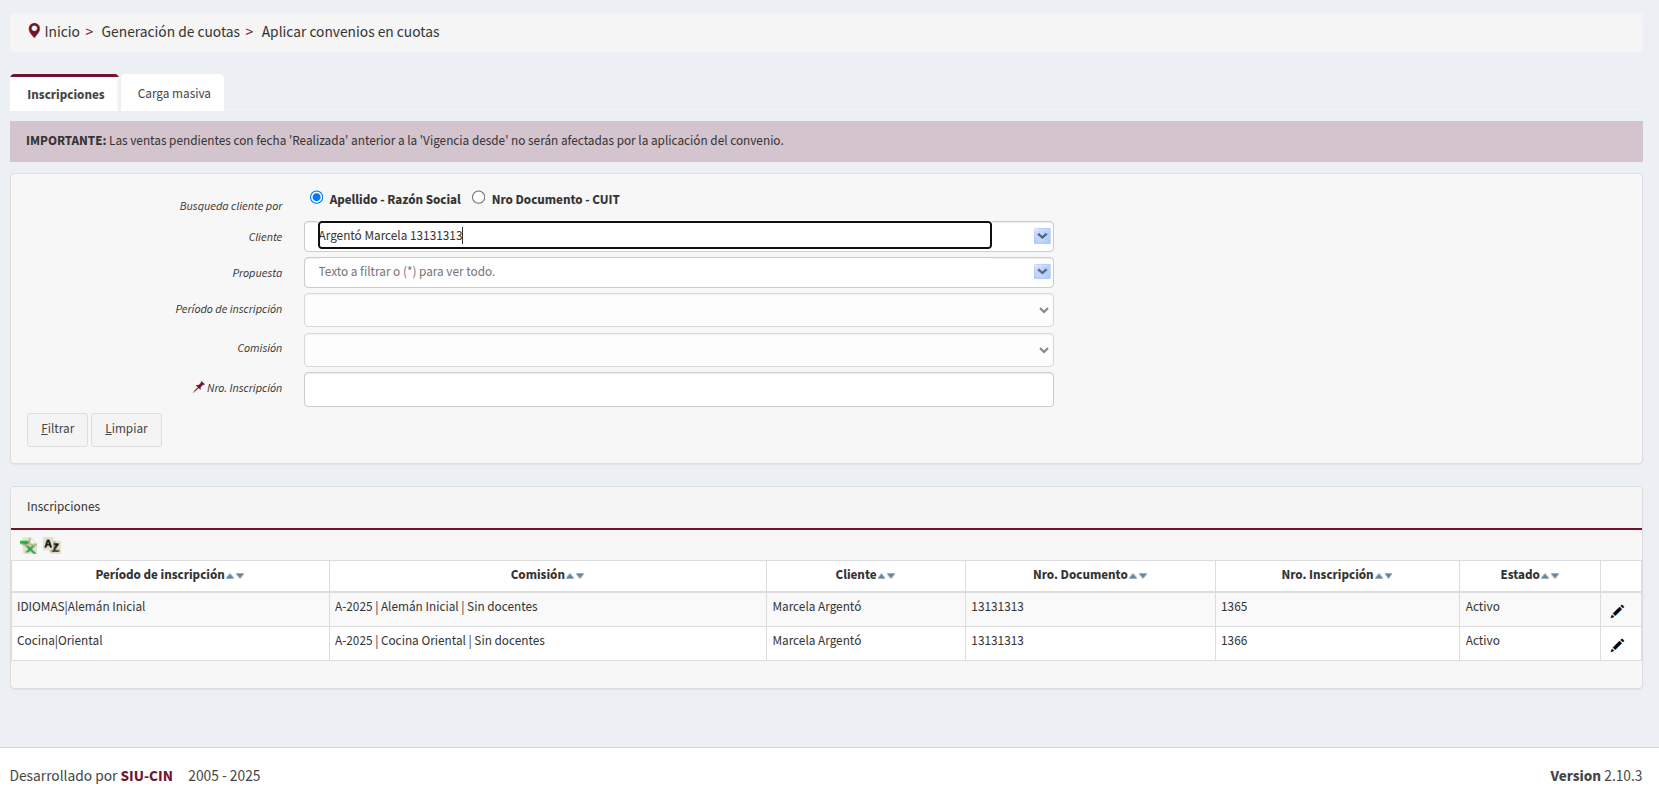
Task: Click the Nro. Inscripción input field
Action: [678, 390]
